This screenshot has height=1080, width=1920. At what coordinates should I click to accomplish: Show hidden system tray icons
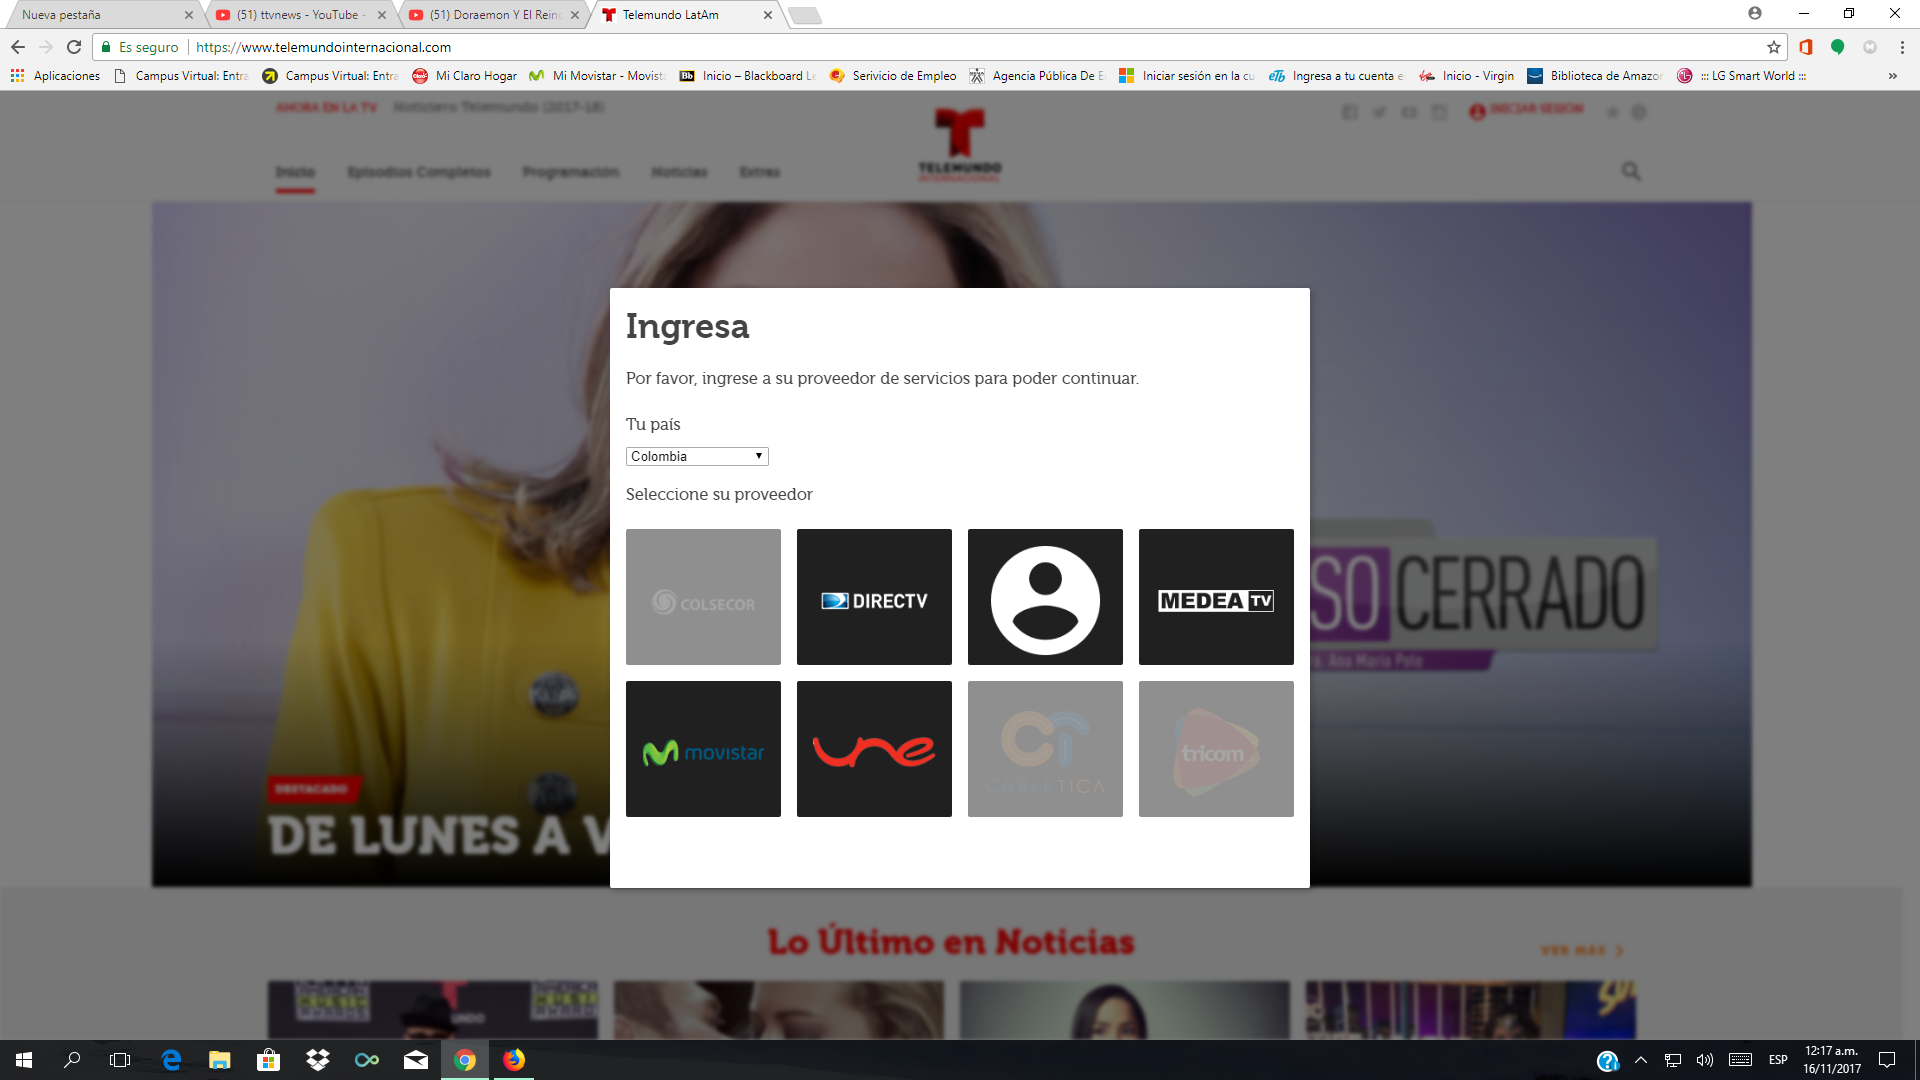pyautogui.click(x=1641, y=1060)
